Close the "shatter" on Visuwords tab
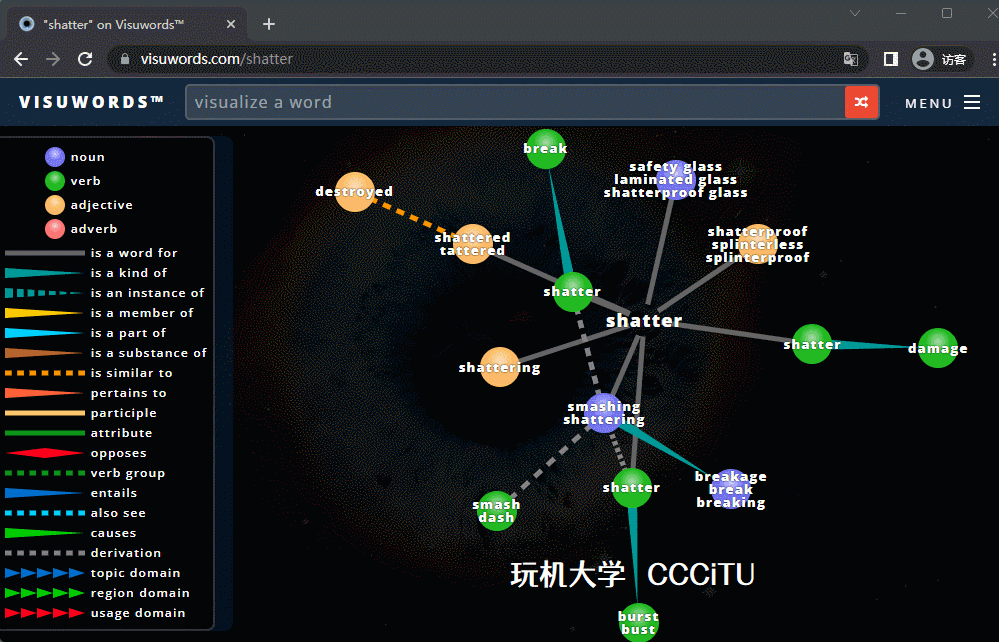Screen dimensions: 999x642 (231, 24)
